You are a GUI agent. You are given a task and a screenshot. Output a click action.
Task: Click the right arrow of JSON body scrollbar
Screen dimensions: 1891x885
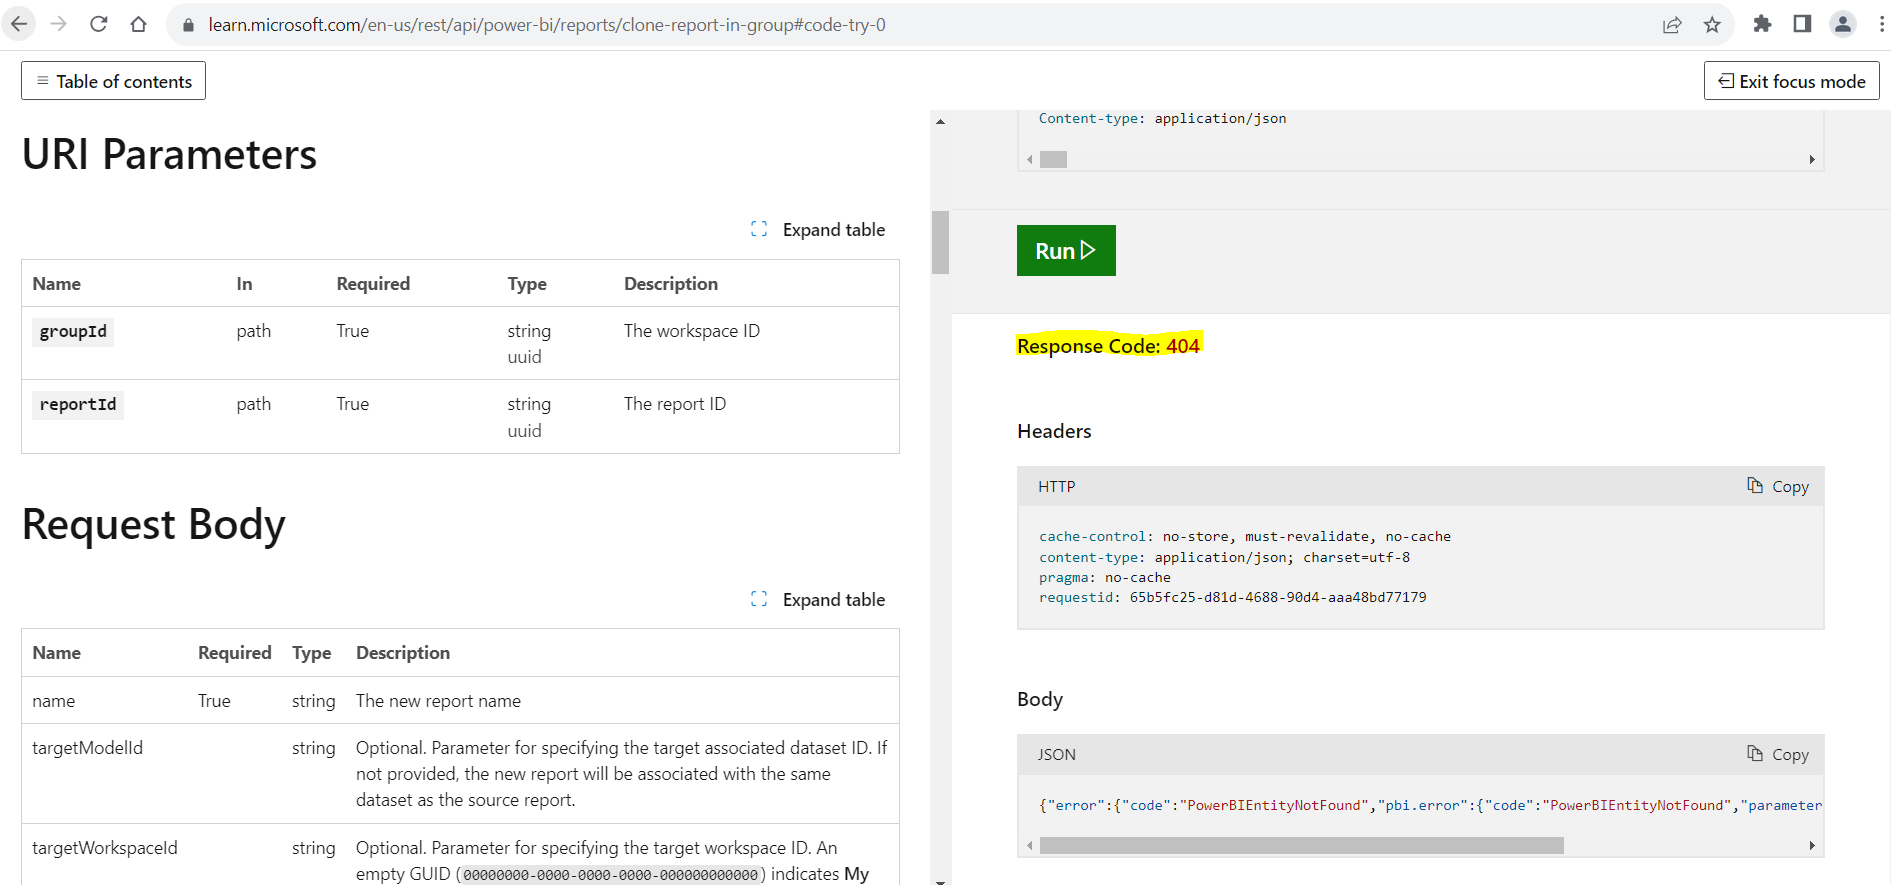pos(1812,846)
